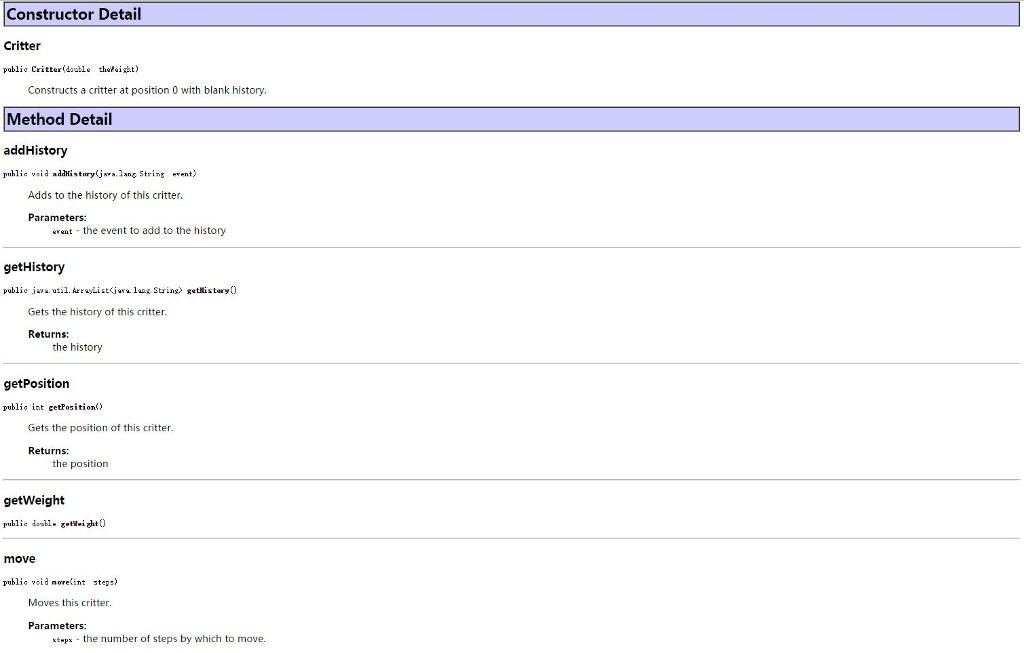
Task: Click 'Adds to the history of this critter' text
Action: (x=105, y=195)
